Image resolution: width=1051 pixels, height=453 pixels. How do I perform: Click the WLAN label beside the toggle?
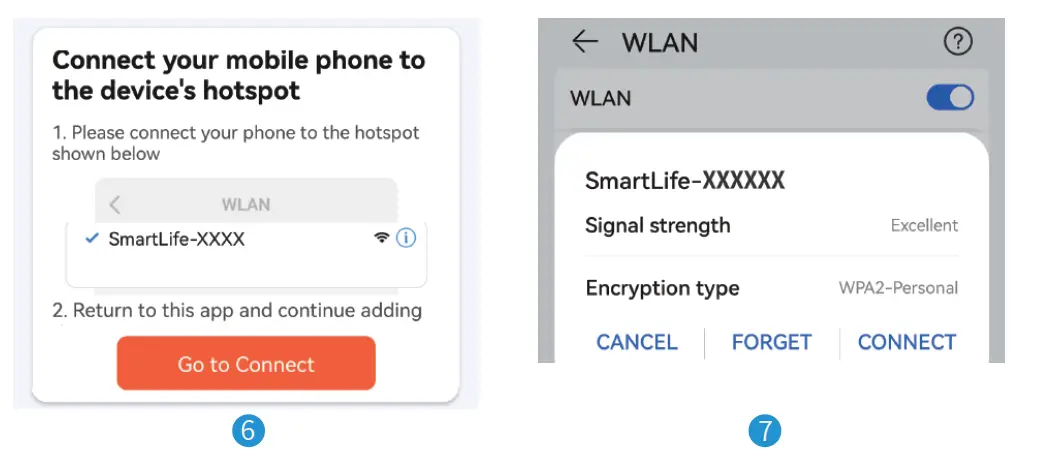(600, 98)
